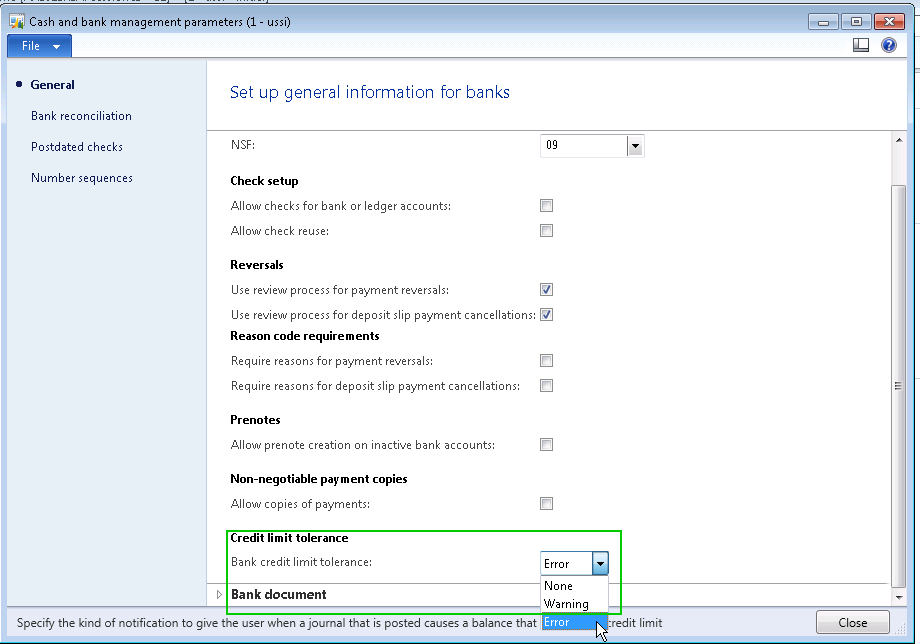Screen dimensions: 920x644
Task: Open the Postdated checks section
Action: click(x=77, y=147)
